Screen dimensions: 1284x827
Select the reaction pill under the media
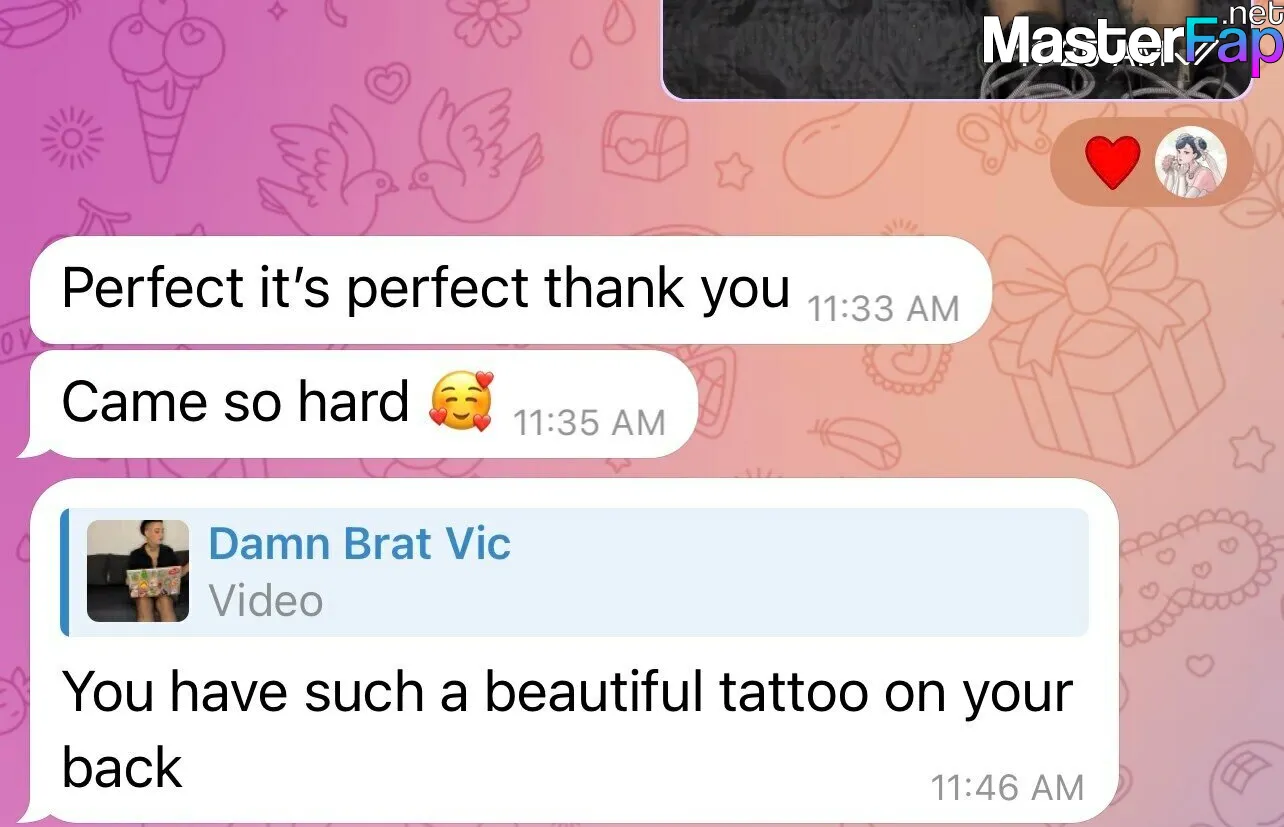point(1150,162)
